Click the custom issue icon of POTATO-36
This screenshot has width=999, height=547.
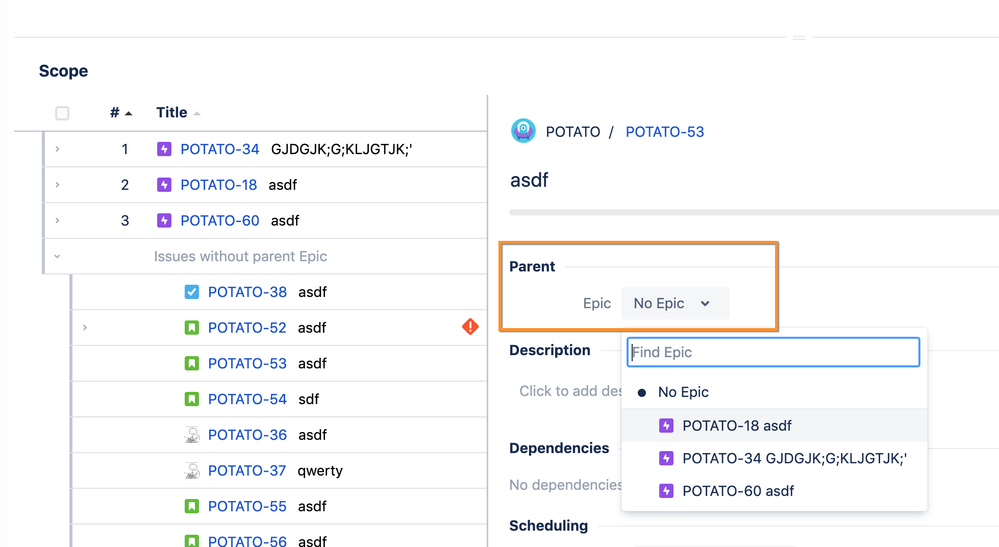click(192, 434)
